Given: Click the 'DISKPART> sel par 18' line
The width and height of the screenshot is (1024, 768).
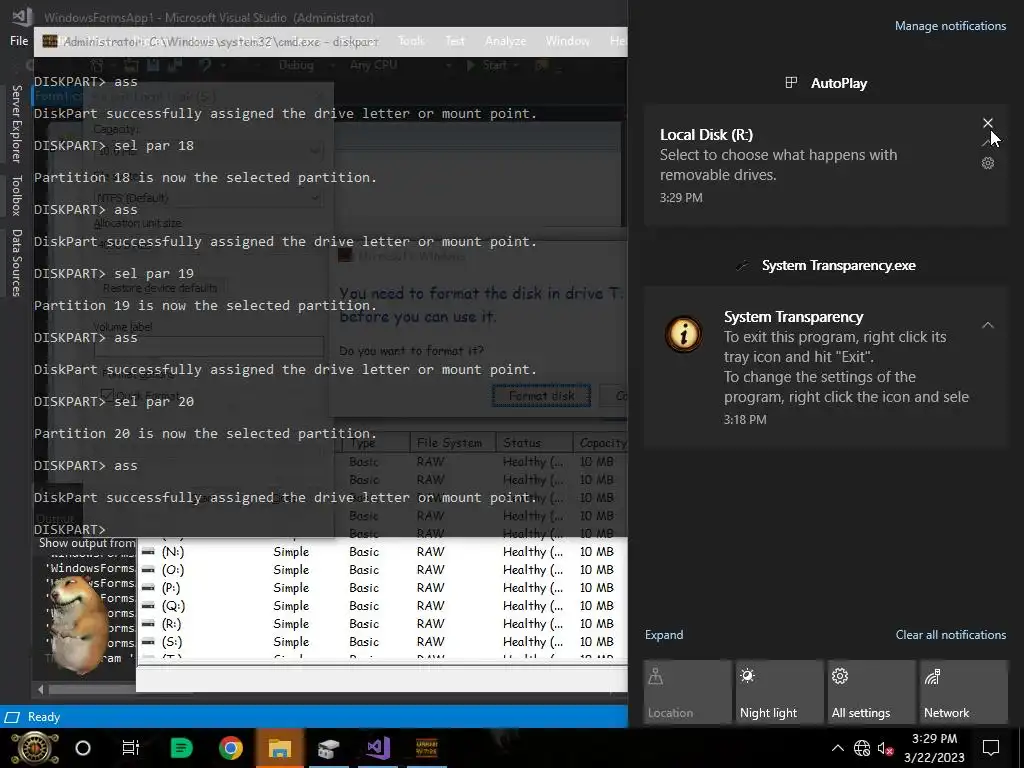Looking at the screenshot, I should tap(114, 146).
